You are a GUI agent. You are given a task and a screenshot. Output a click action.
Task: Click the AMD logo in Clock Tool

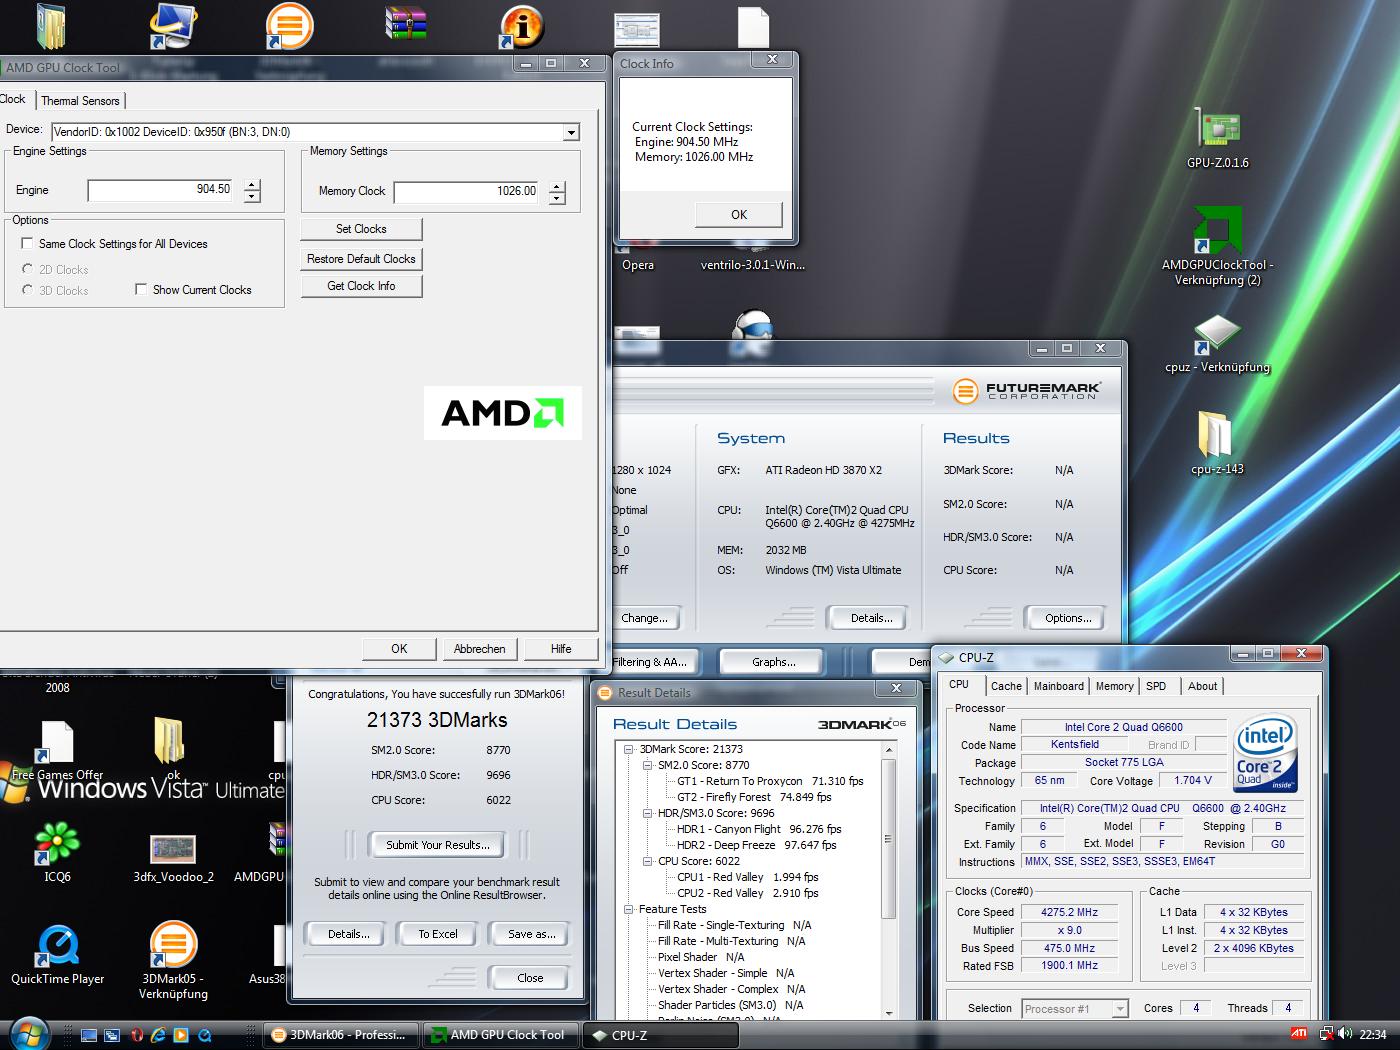click(503, 413)
